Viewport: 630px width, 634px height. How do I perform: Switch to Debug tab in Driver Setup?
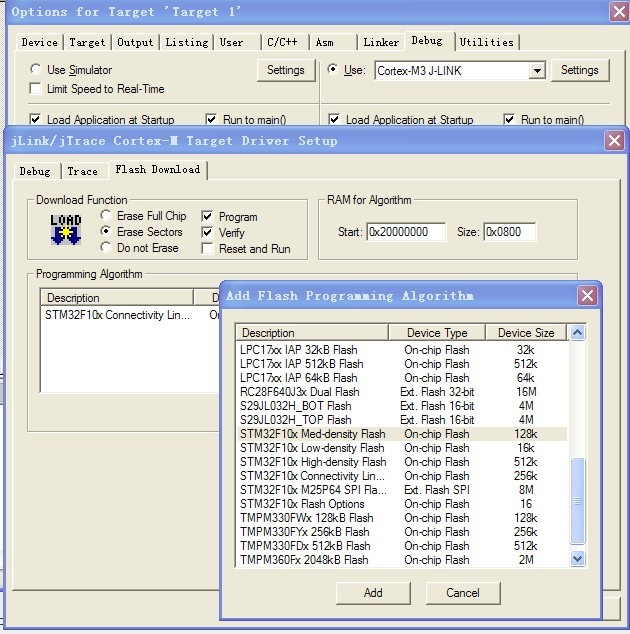click(x=36, y=171)
